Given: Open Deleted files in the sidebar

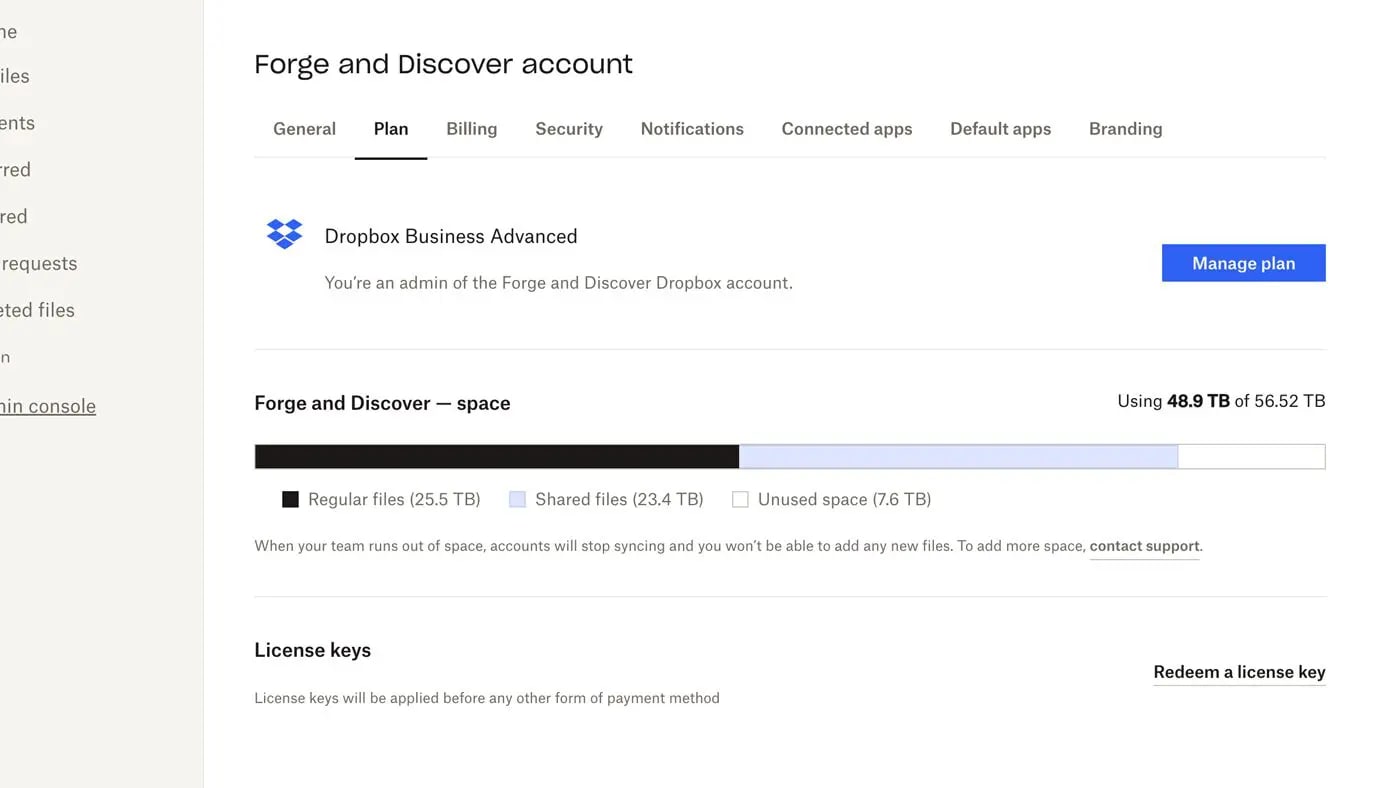Looking at the screenshot, I should (37, 310).
